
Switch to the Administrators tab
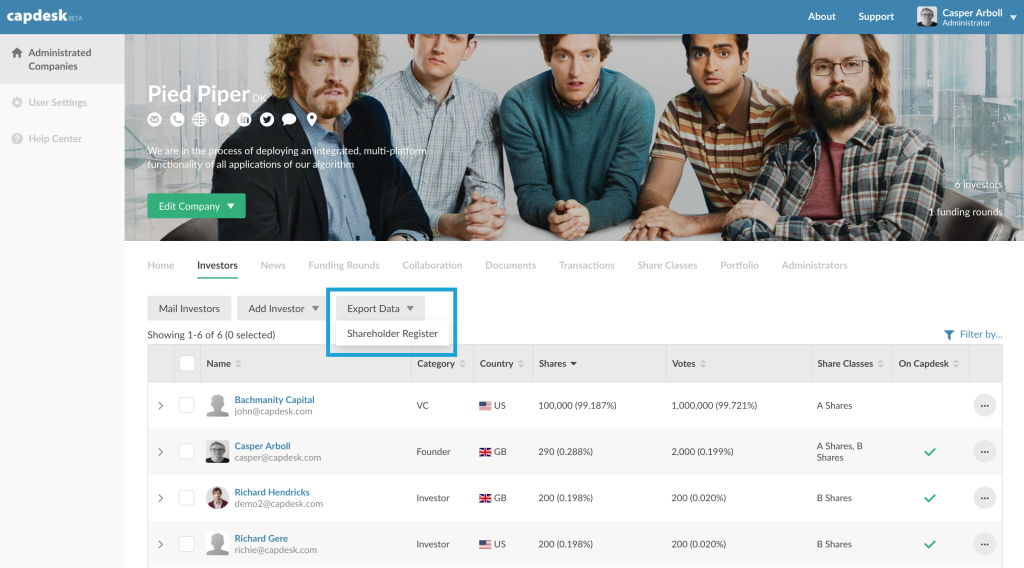pos(814,265)
